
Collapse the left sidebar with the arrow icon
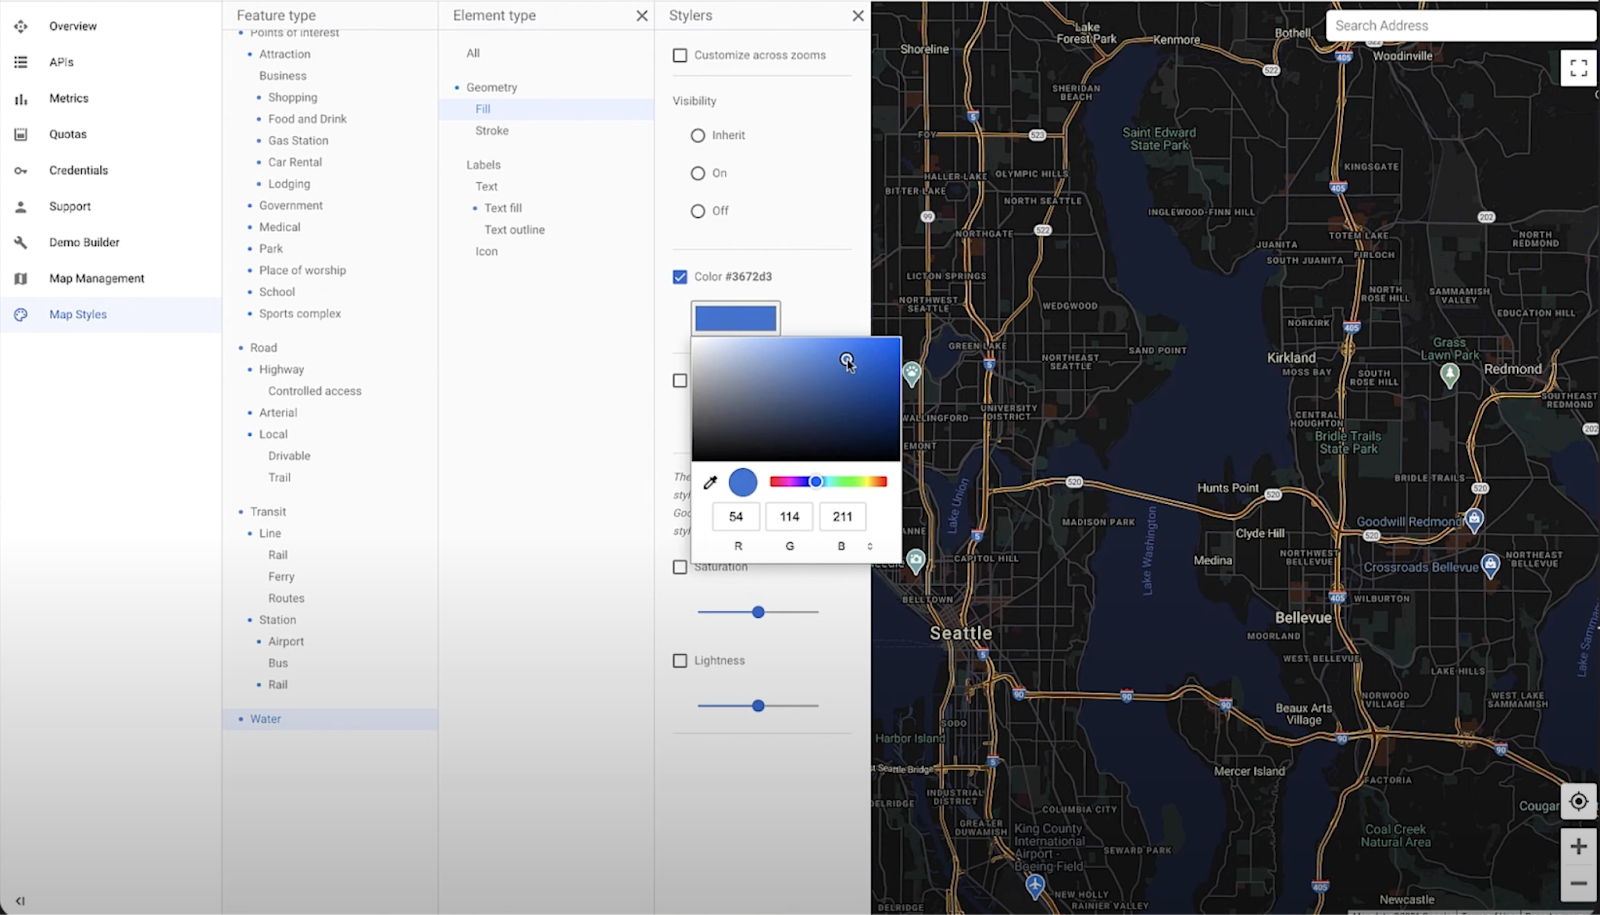point(20,901)
